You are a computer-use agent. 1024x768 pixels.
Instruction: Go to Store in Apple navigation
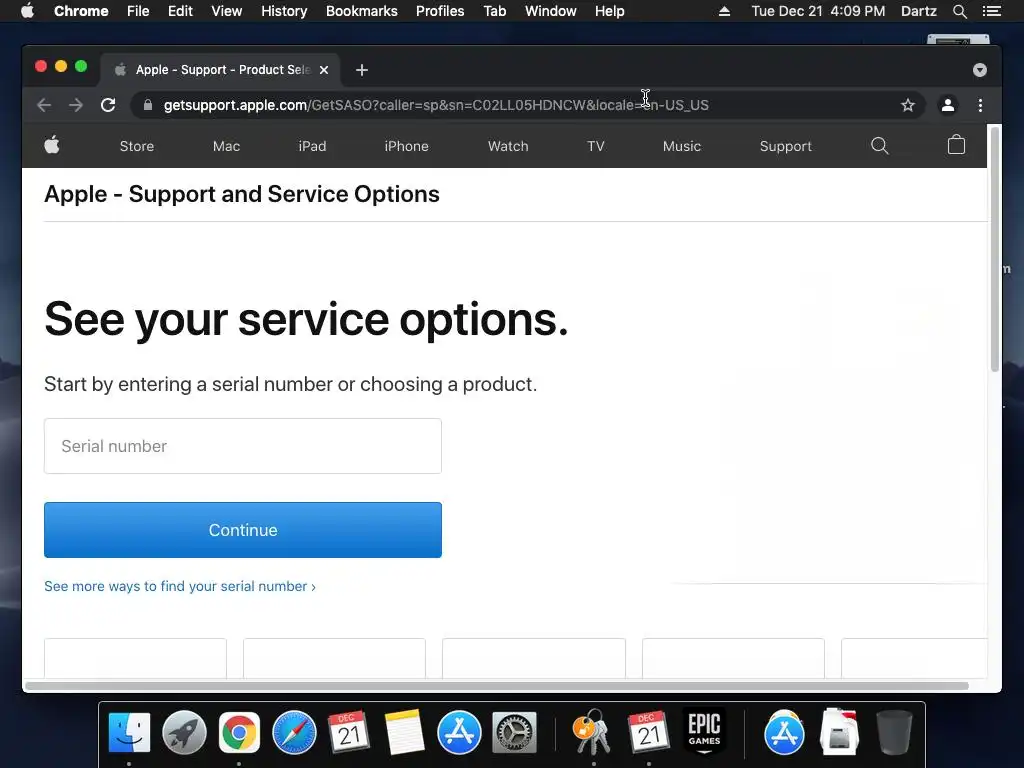[x=136, y=146]
